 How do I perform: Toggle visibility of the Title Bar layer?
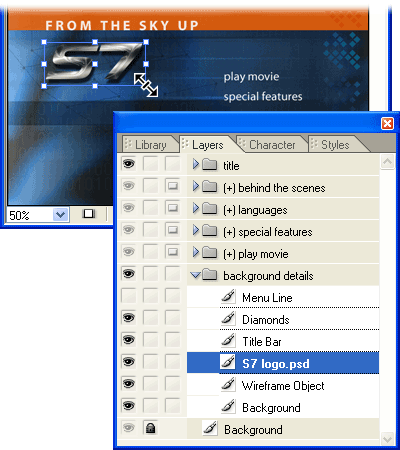[x=129, y=340]
